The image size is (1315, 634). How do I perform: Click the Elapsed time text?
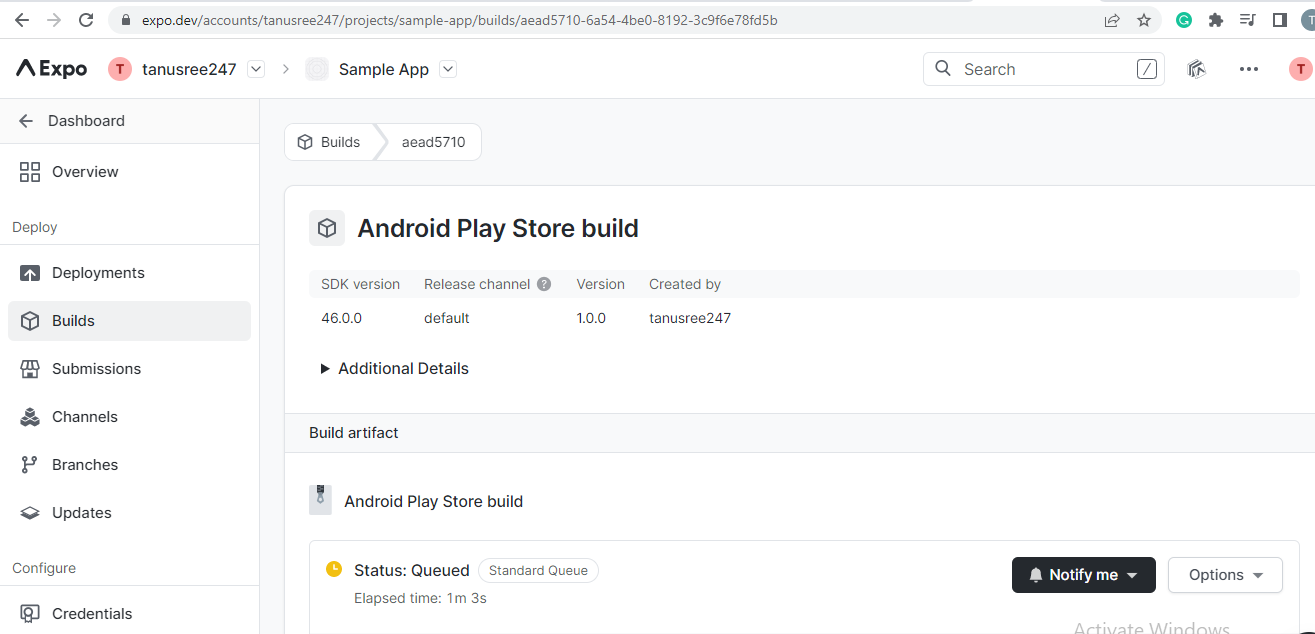tap(420, 598)
